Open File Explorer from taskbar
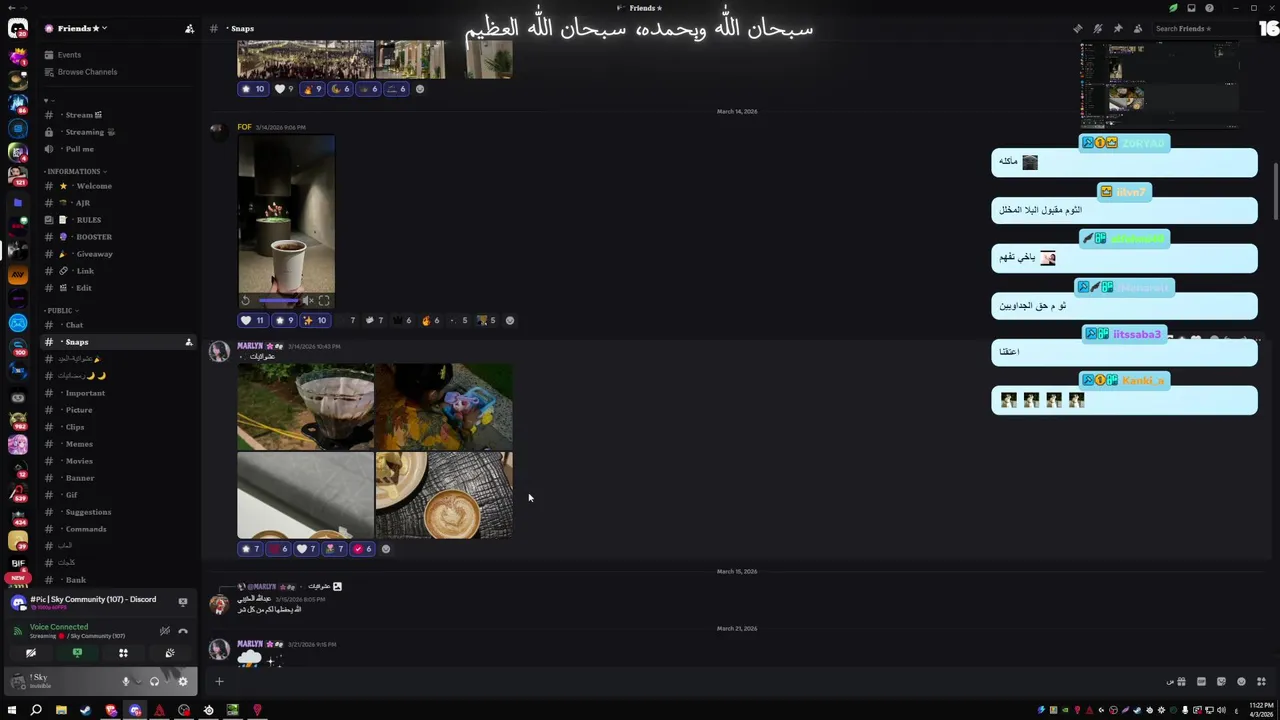1280x720 pixels. [61, 710]
